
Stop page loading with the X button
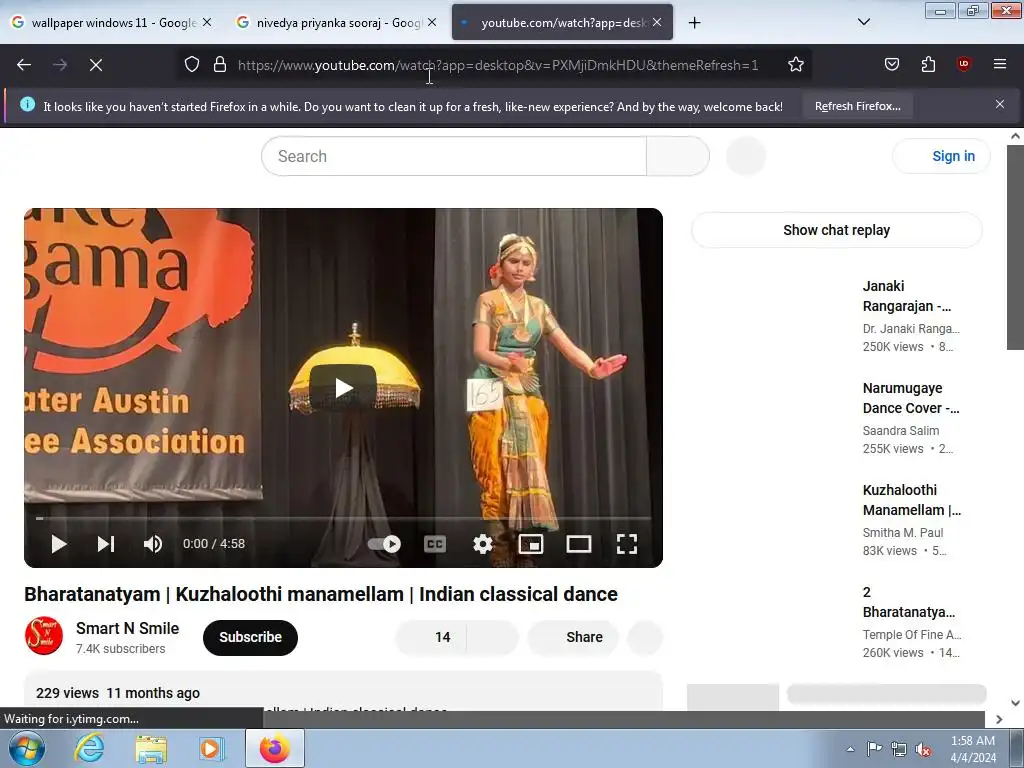96,65
